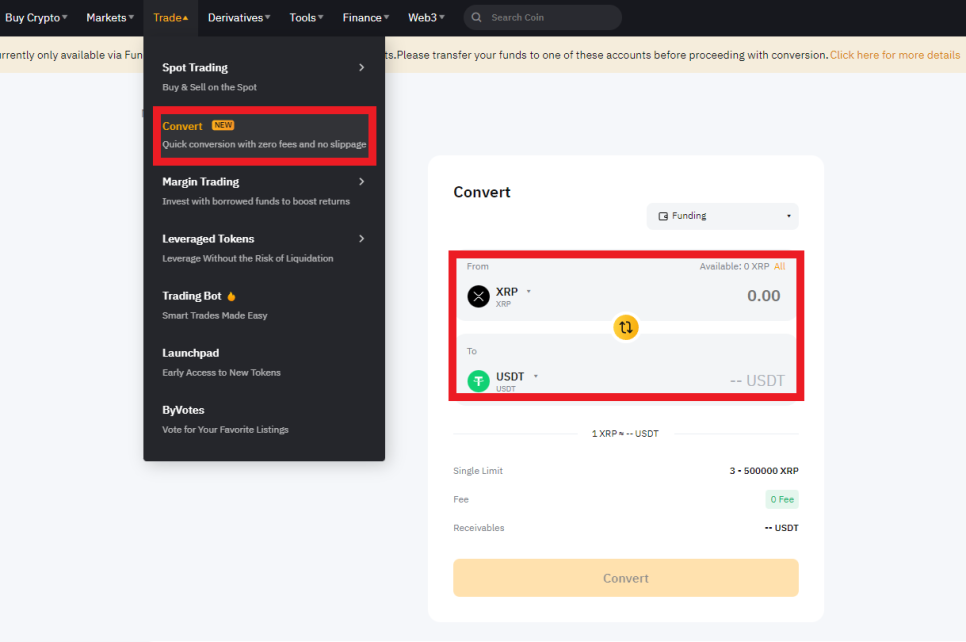Click 'Click here for more details' link
The width and height of the screenshot is (966, 642).
click(x=895, y=55)
